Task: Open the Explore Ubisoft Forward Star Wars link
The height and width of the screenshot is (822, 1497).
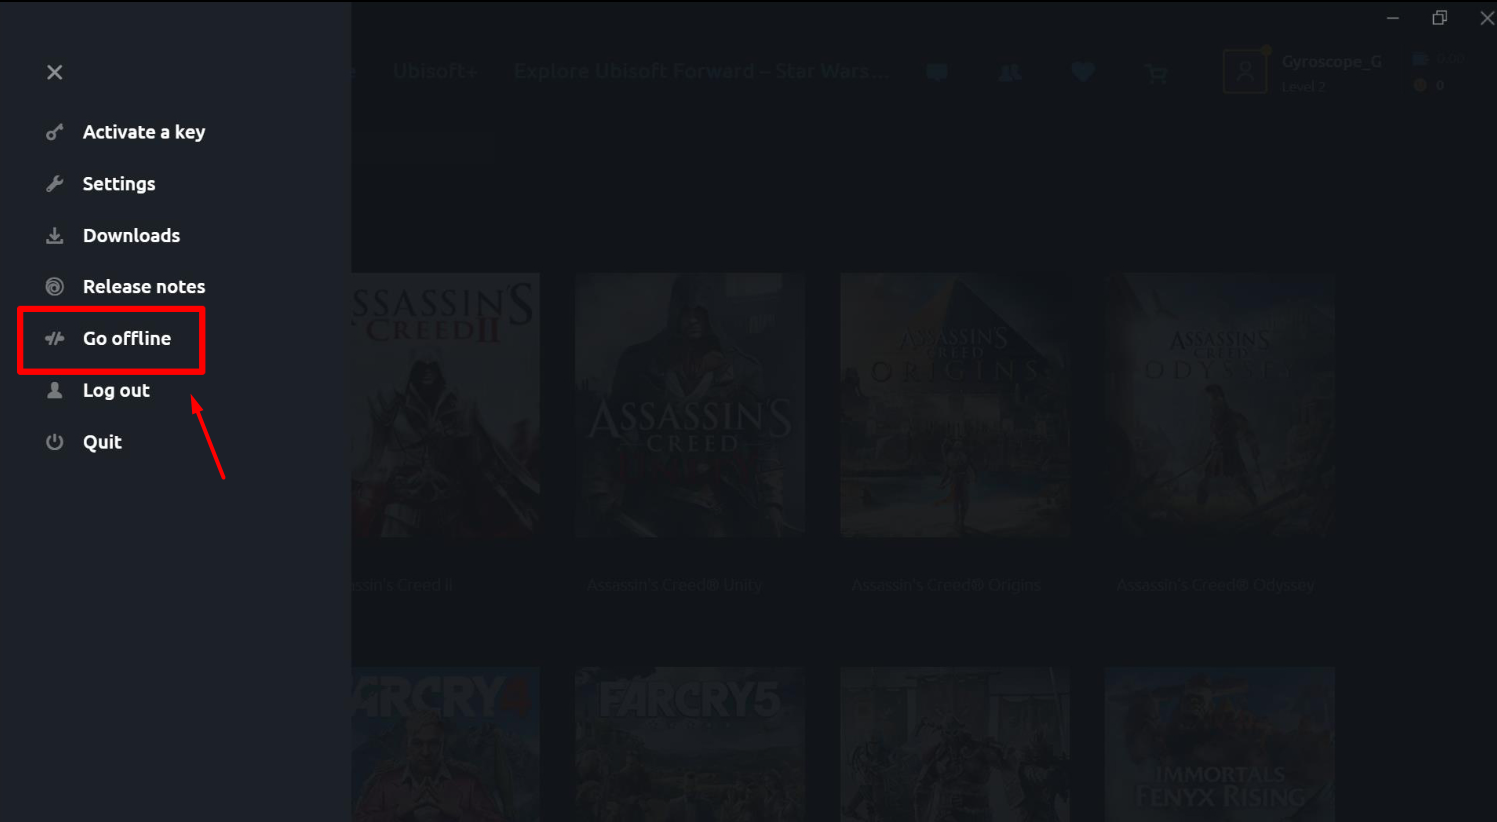Action: [701, 71]
